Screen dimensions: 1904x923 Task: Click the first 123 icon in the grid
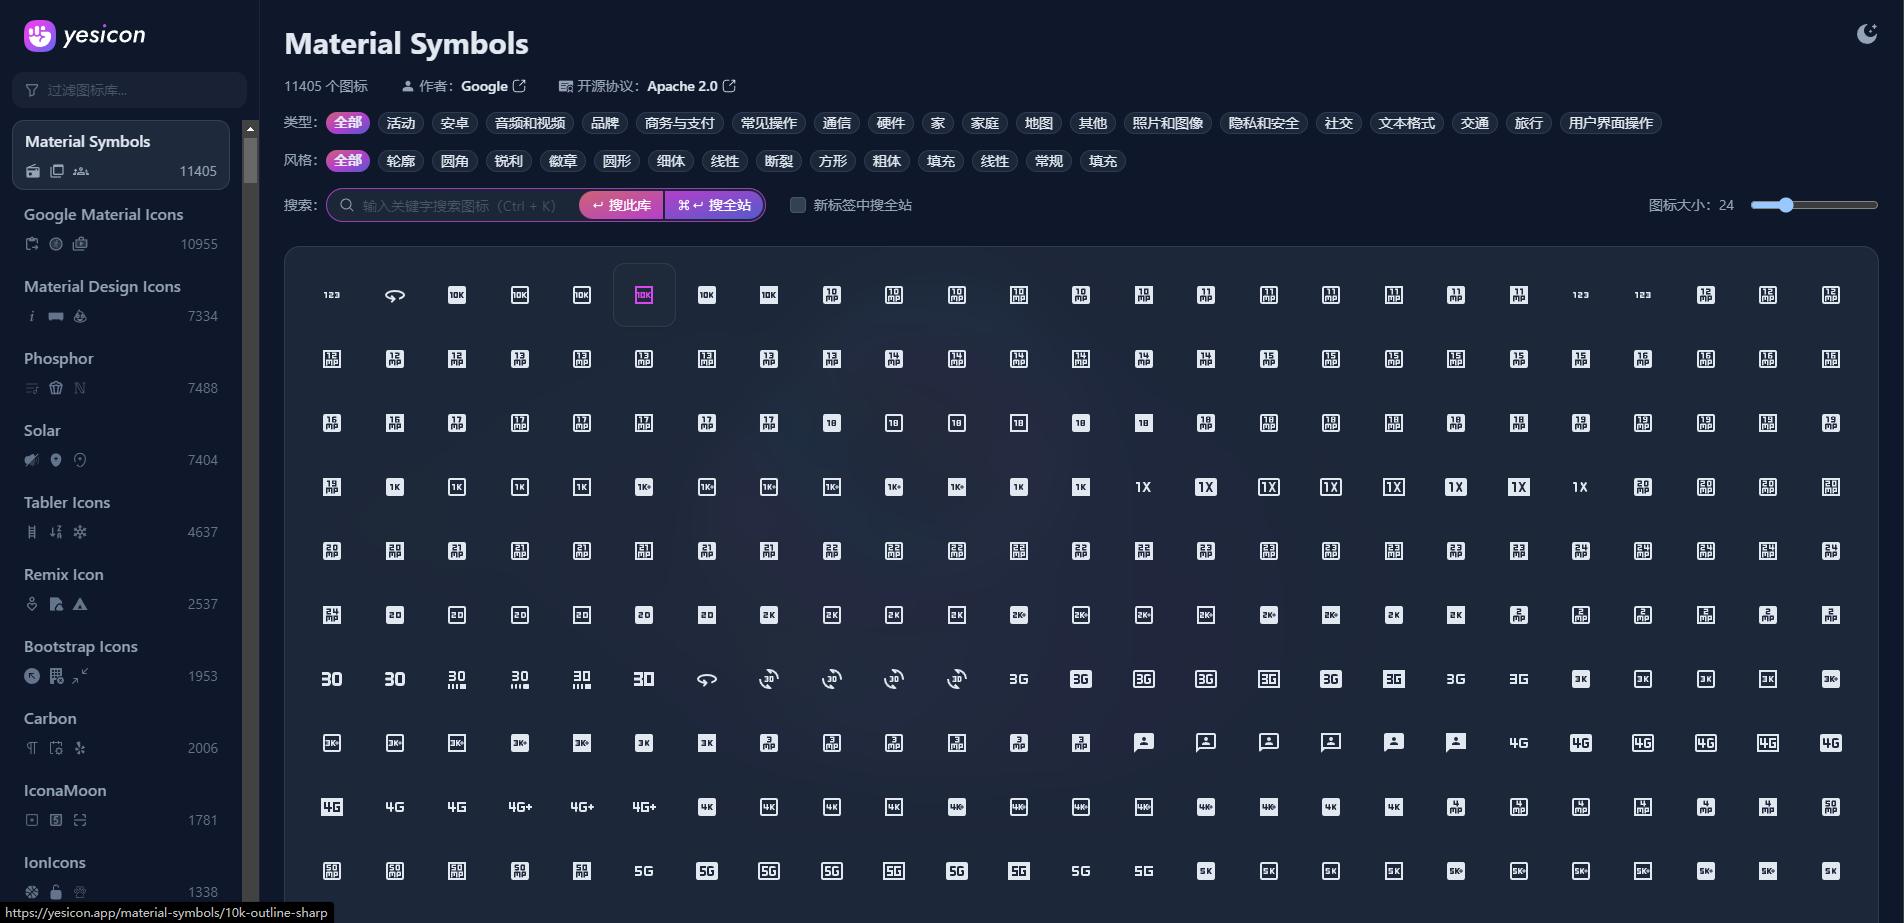tap(332, 295)
